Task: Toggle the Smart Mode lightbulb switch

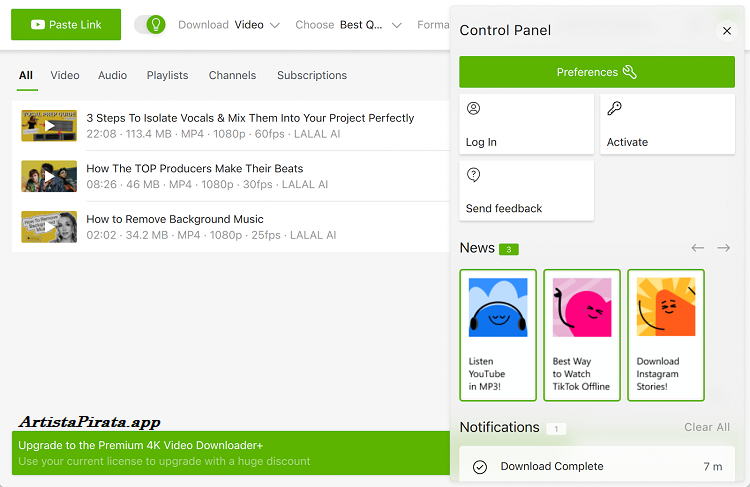Action: pyautogui.click(x=150, y=24)
